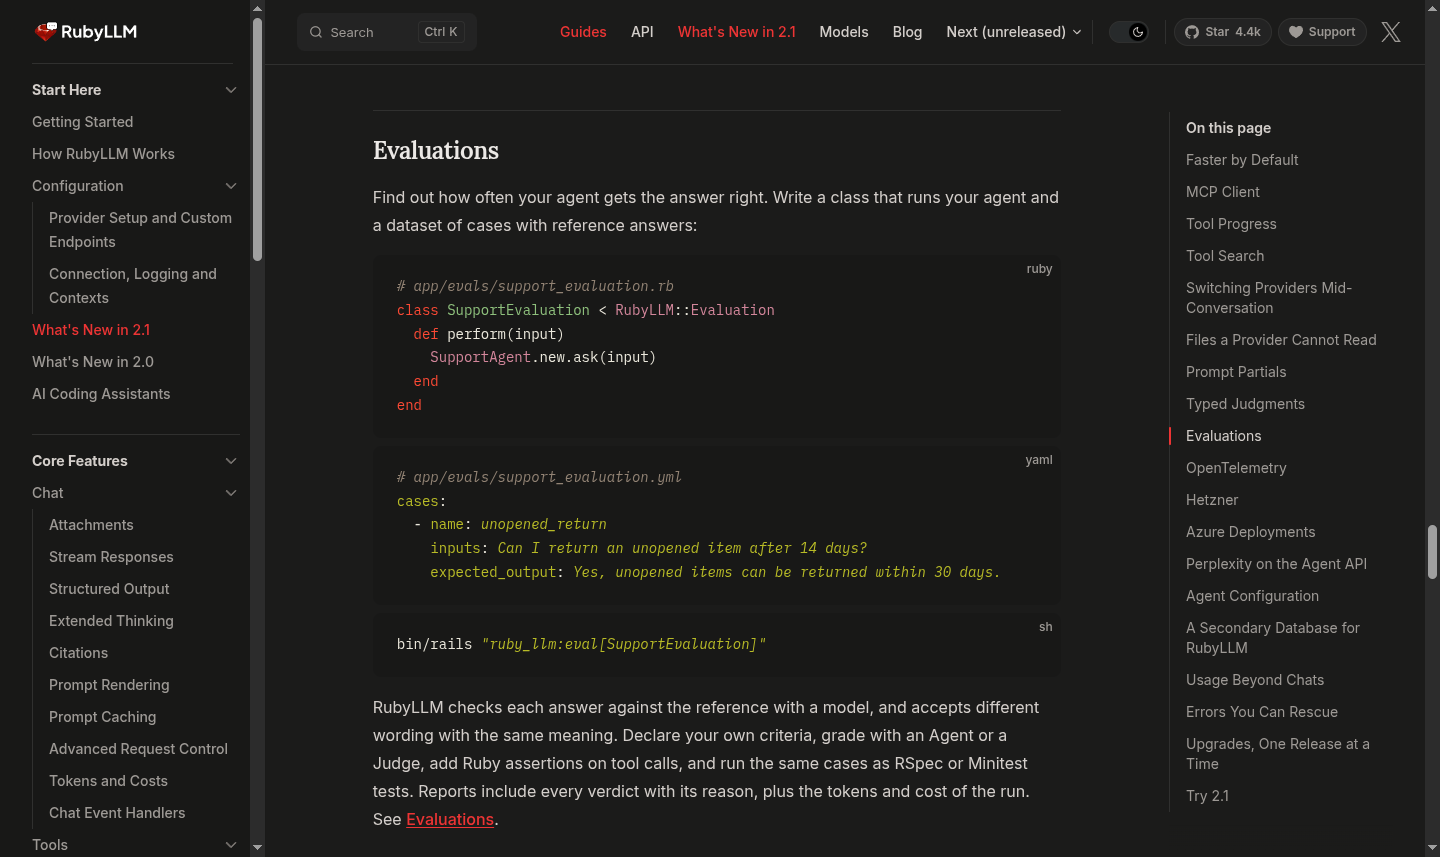Open the Guides menu item

[x=583, y=32]
